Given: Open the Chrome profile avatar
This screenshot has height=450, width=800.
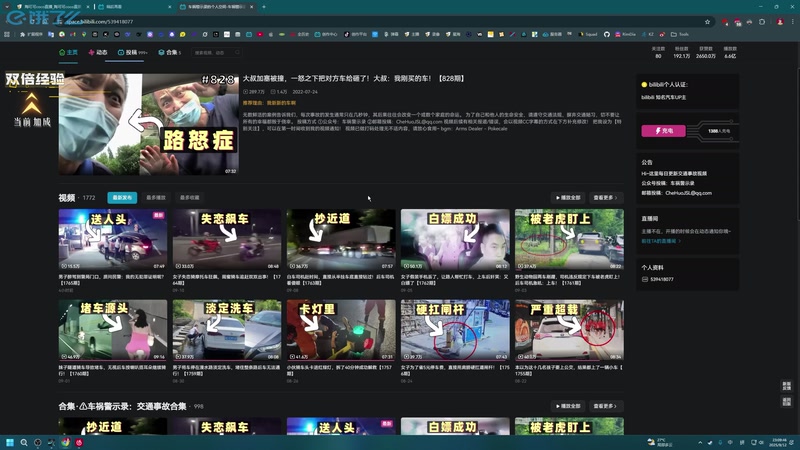Looking at the screenshot, I should (x=780, y=22).
